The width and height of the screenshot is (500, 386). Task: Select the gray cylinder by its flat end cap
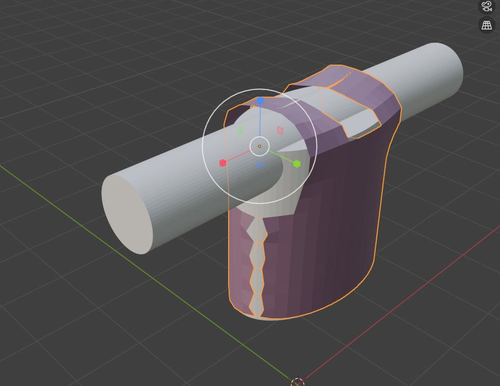127,214
